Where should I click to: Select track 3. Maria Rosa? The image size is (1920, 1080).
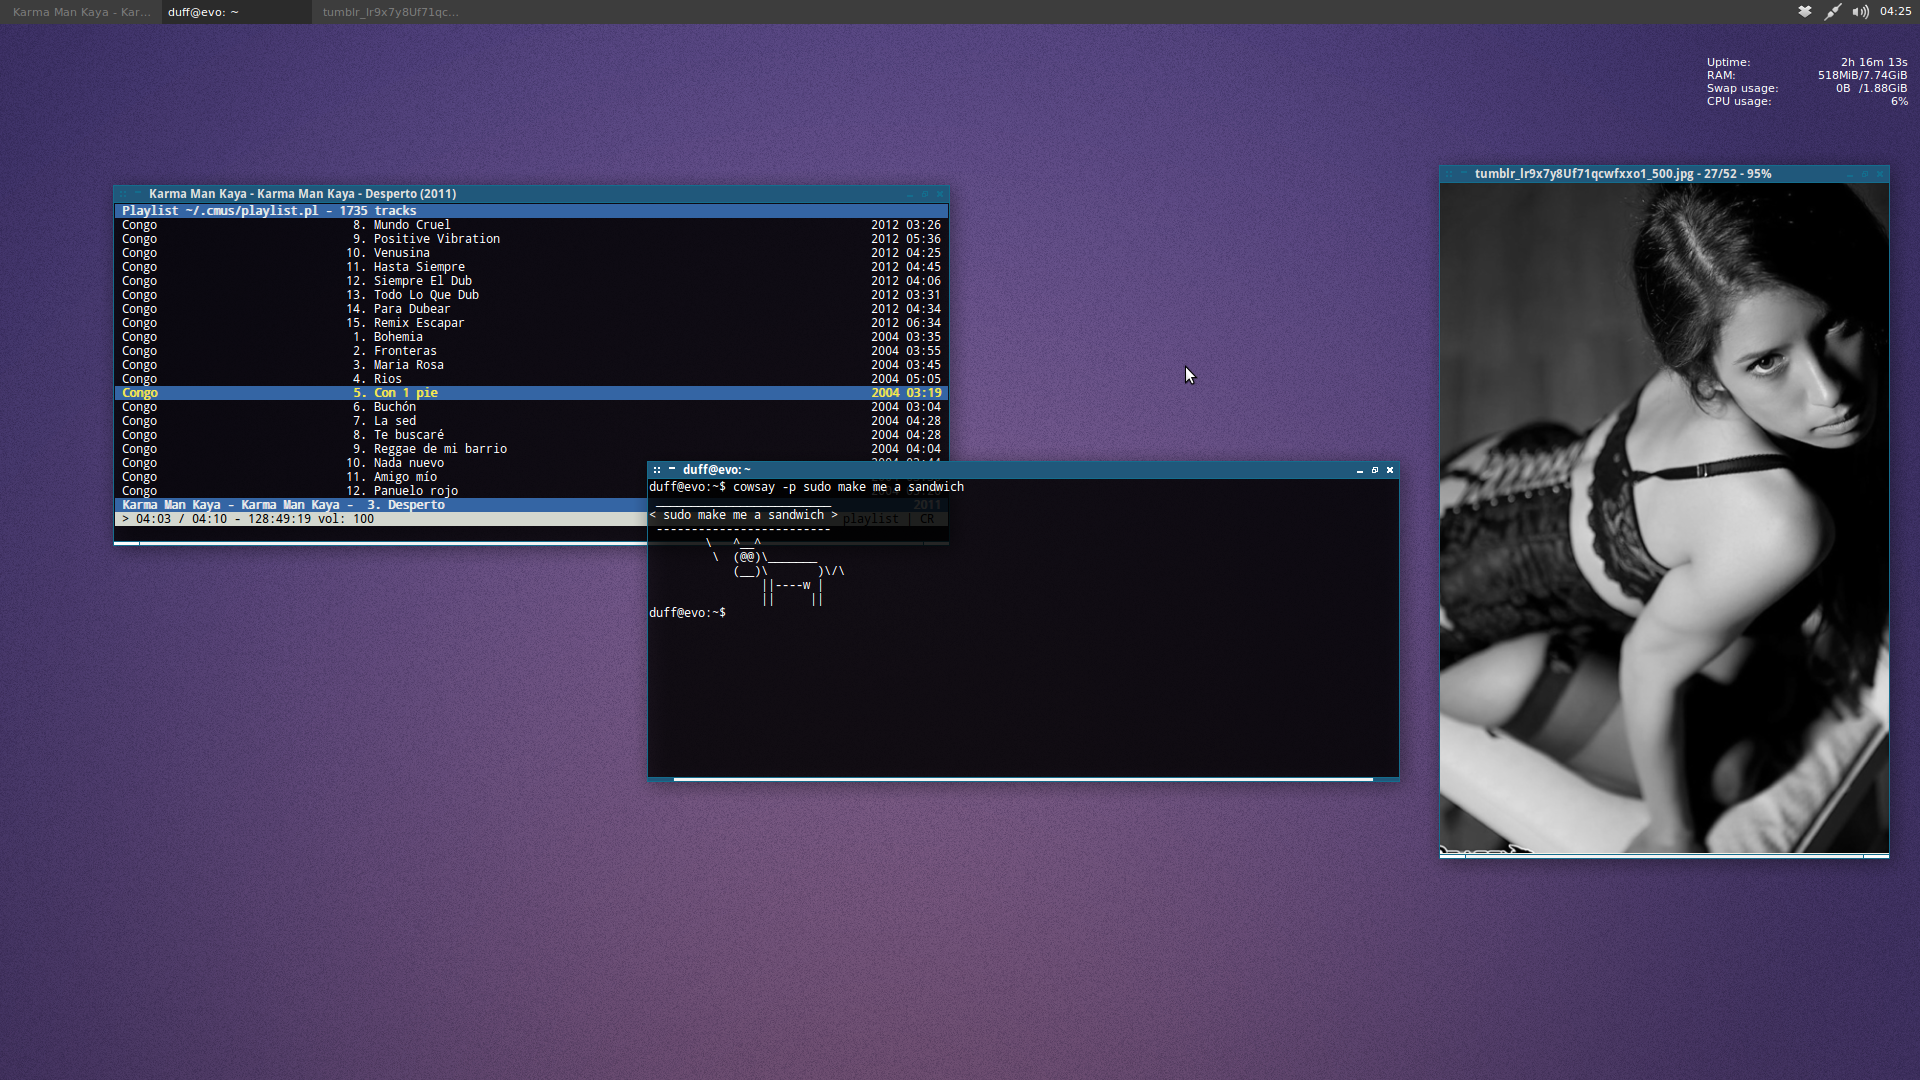click(x=531, y=365)
